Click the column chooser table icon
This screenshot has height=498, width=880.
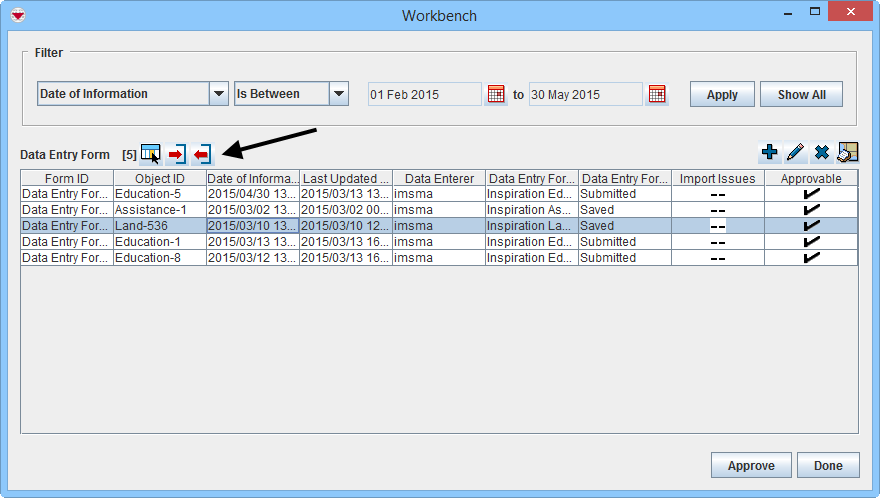[x=150, y=154]
